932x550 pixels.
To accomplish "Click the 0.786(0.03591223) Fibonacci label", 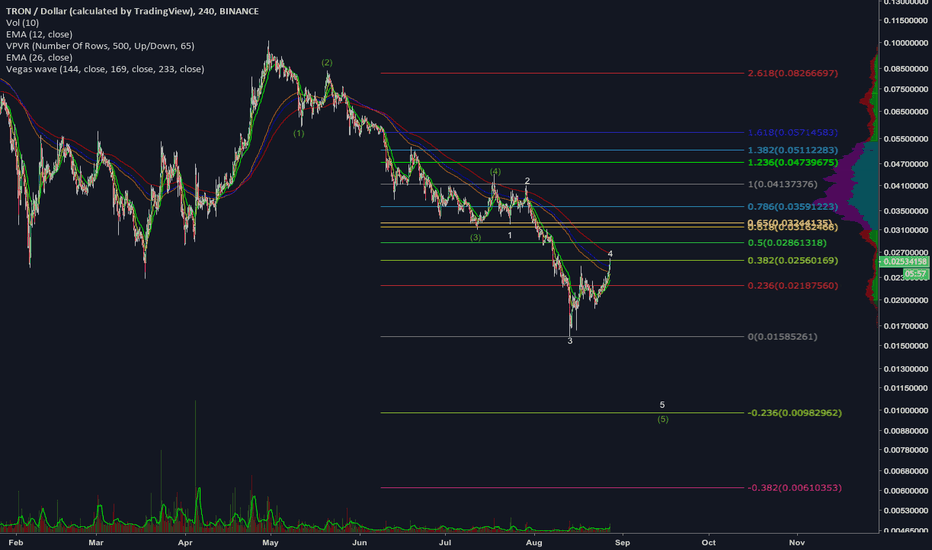I will [793, 207].
